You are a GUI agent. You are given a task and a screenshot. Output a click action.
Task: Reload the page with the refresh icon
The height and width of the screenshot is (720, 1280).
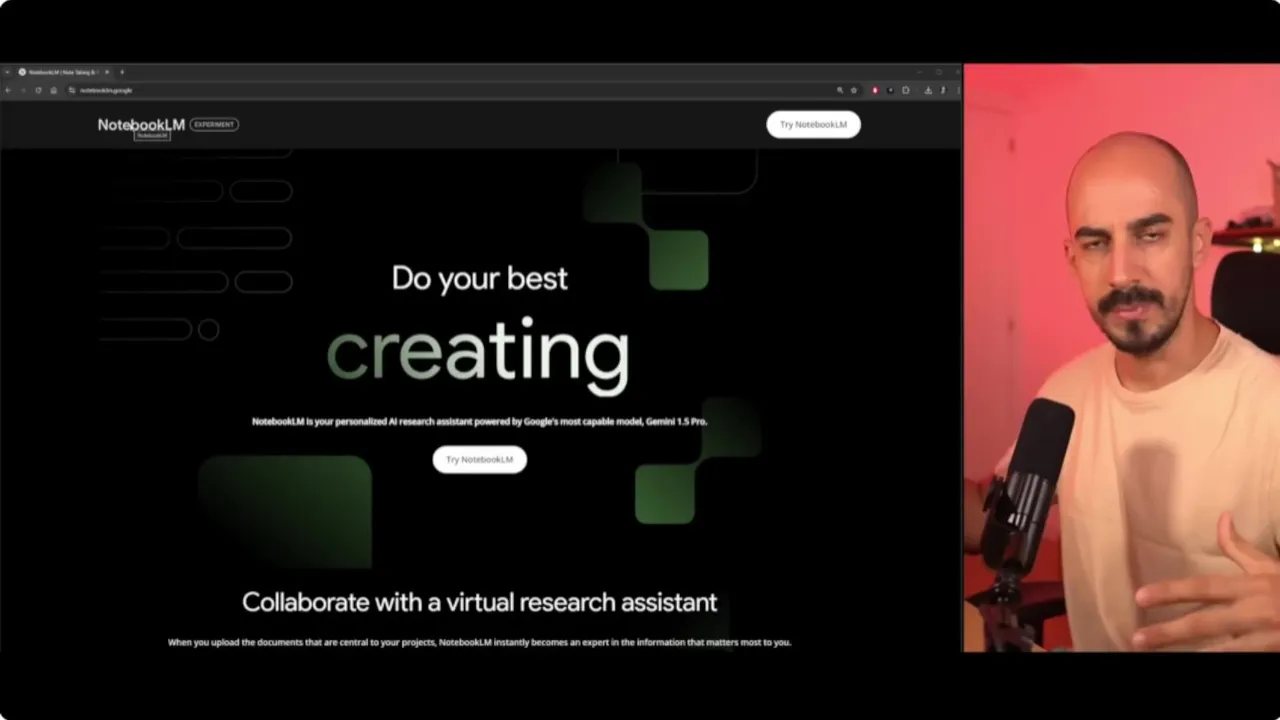point(38,90)
